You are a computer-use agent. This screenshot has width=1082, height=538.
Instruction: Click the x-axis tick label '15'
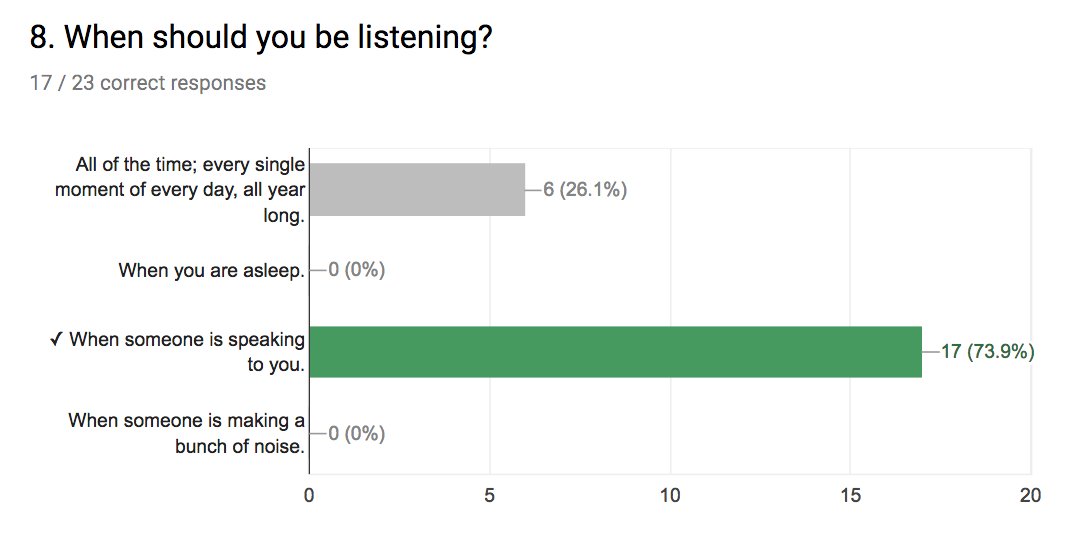[849, 495]
